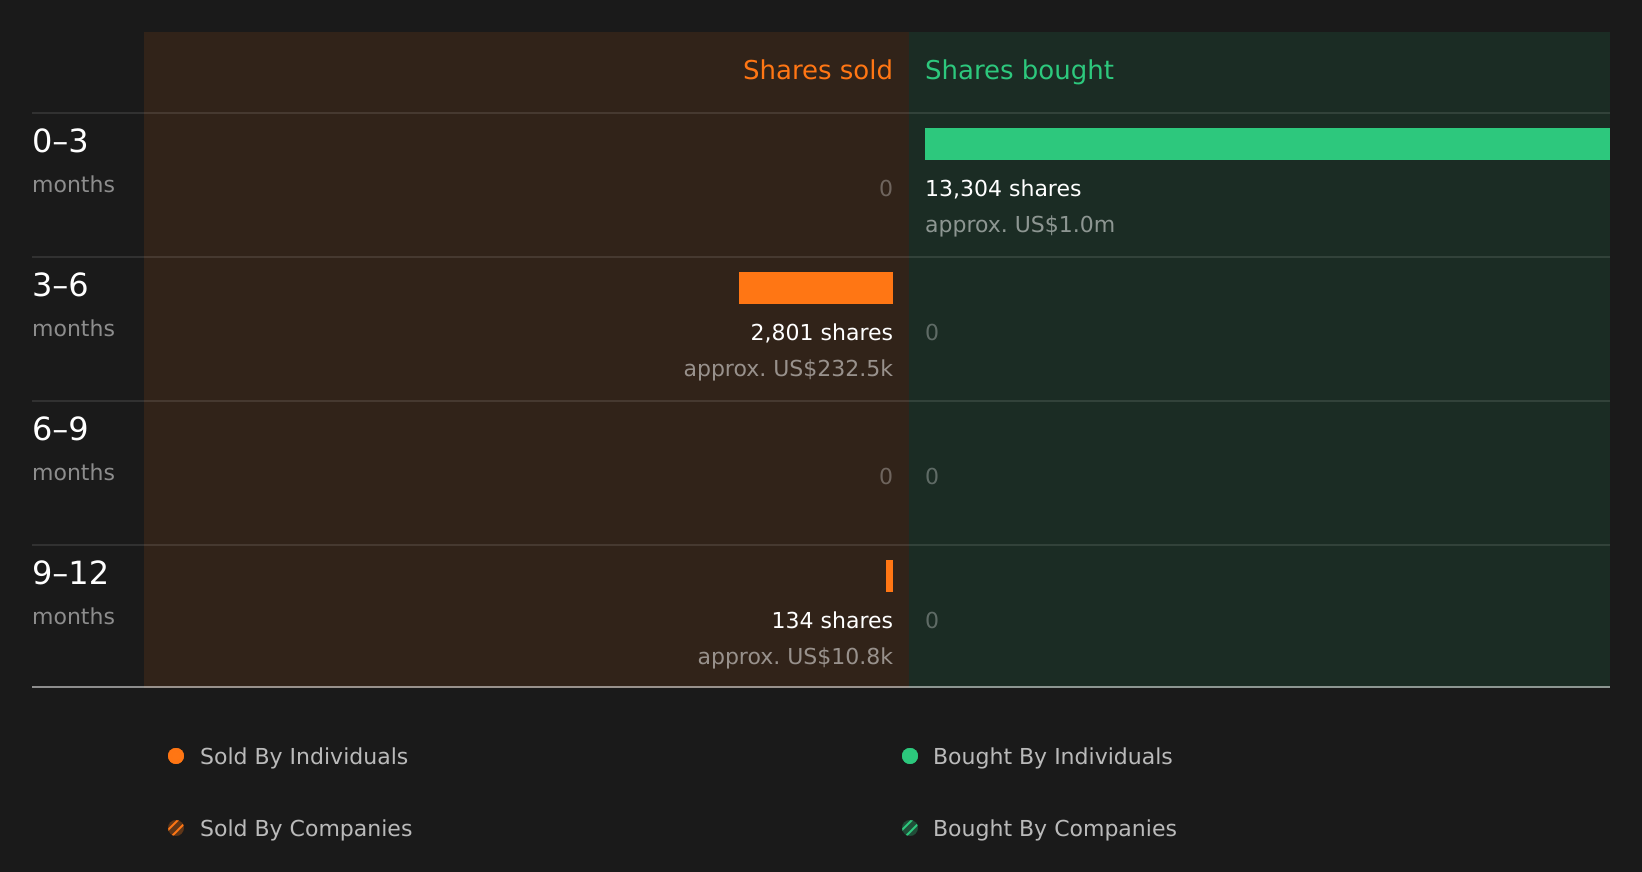Click the approx. US$1.0m text

1020,225
